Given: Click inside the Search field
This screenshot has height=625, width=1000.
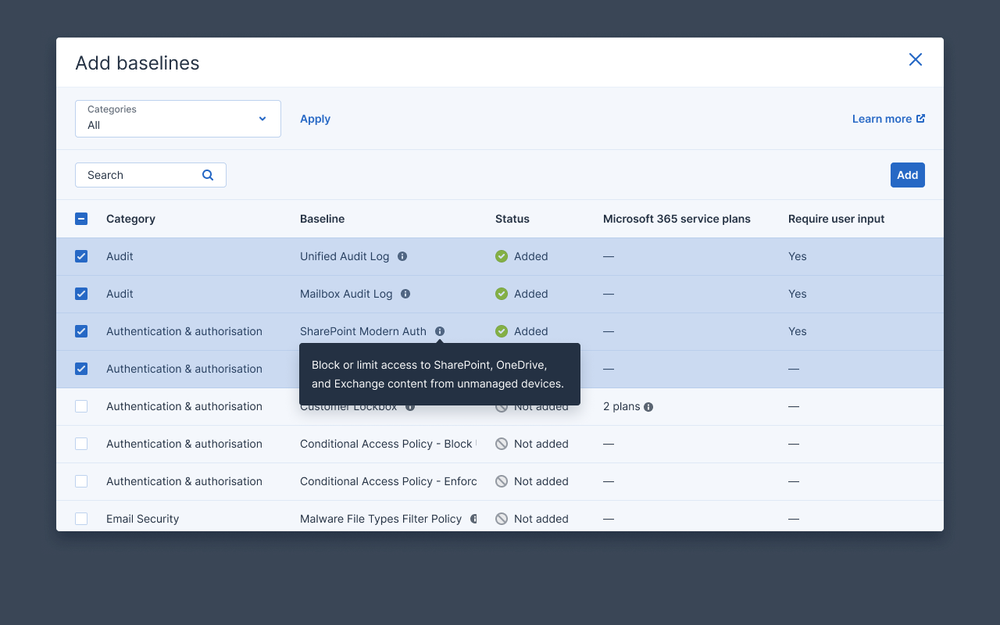Looking at the screenshot, I should [x=140, y=174].
